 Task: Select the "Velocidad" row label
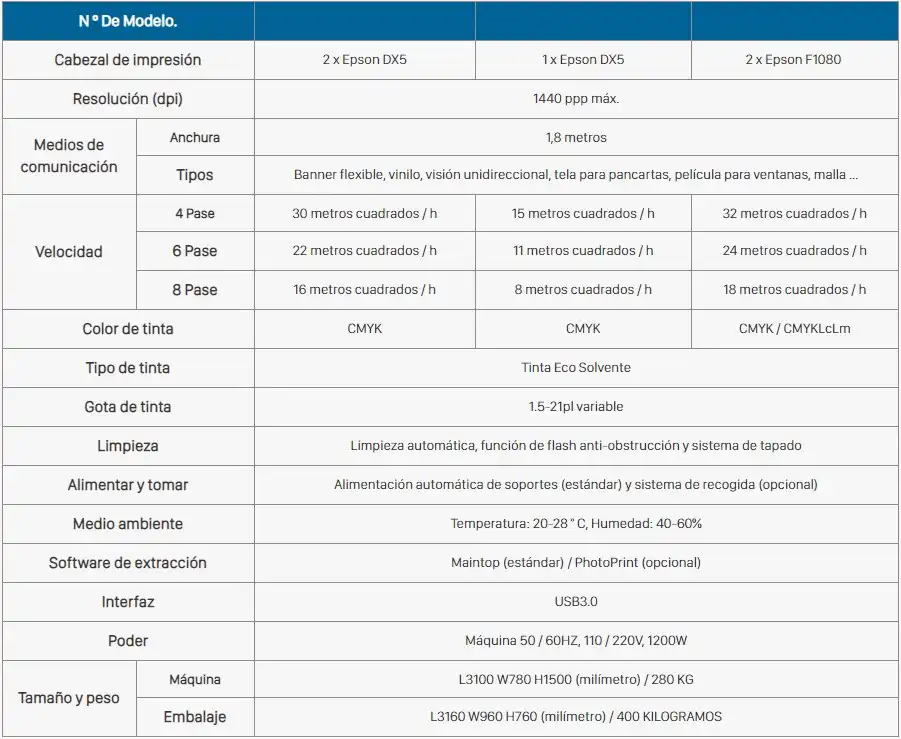[x=69, y=252]
